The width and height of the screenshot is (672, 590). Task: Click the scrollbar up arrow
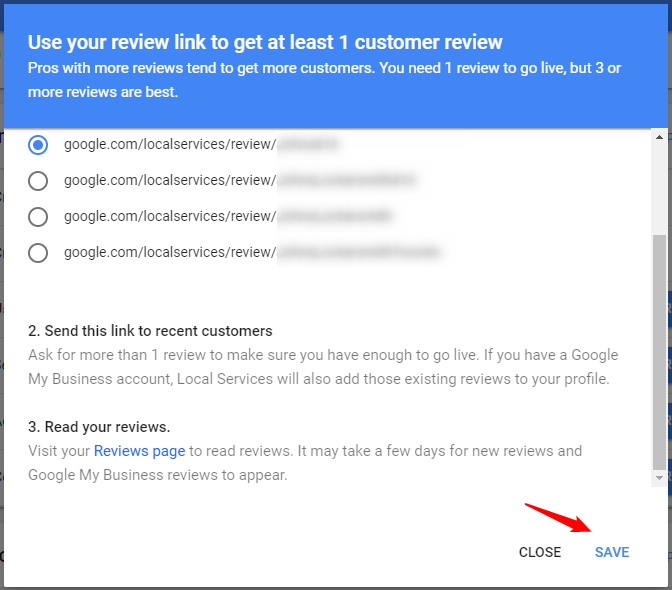(x=658, y=136)
